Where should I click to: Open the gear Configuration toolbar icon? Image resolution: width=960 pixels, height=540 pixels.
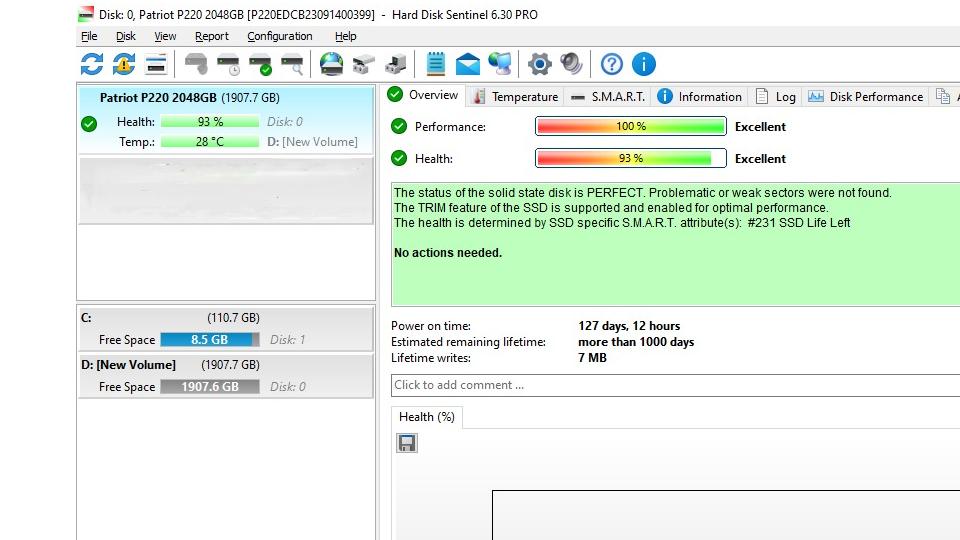[539, 64]
